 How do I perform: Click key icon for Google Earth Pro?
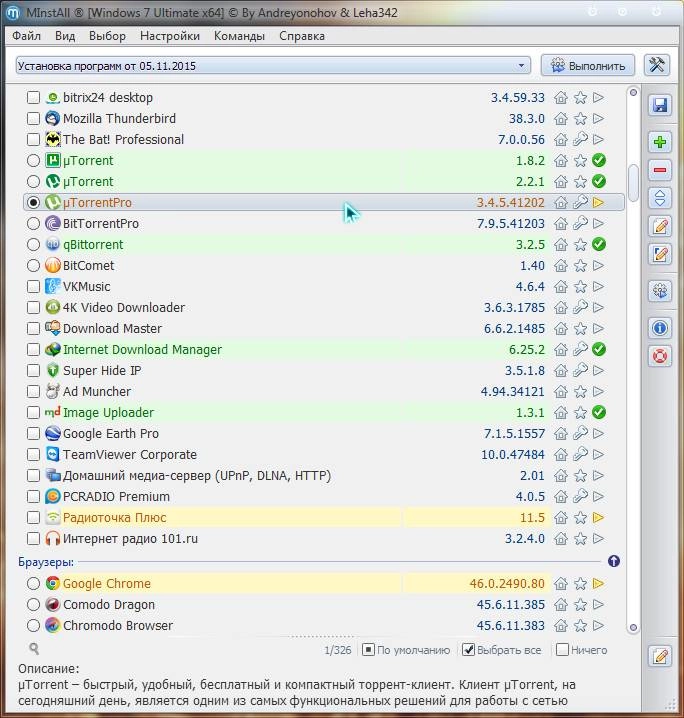580,433
